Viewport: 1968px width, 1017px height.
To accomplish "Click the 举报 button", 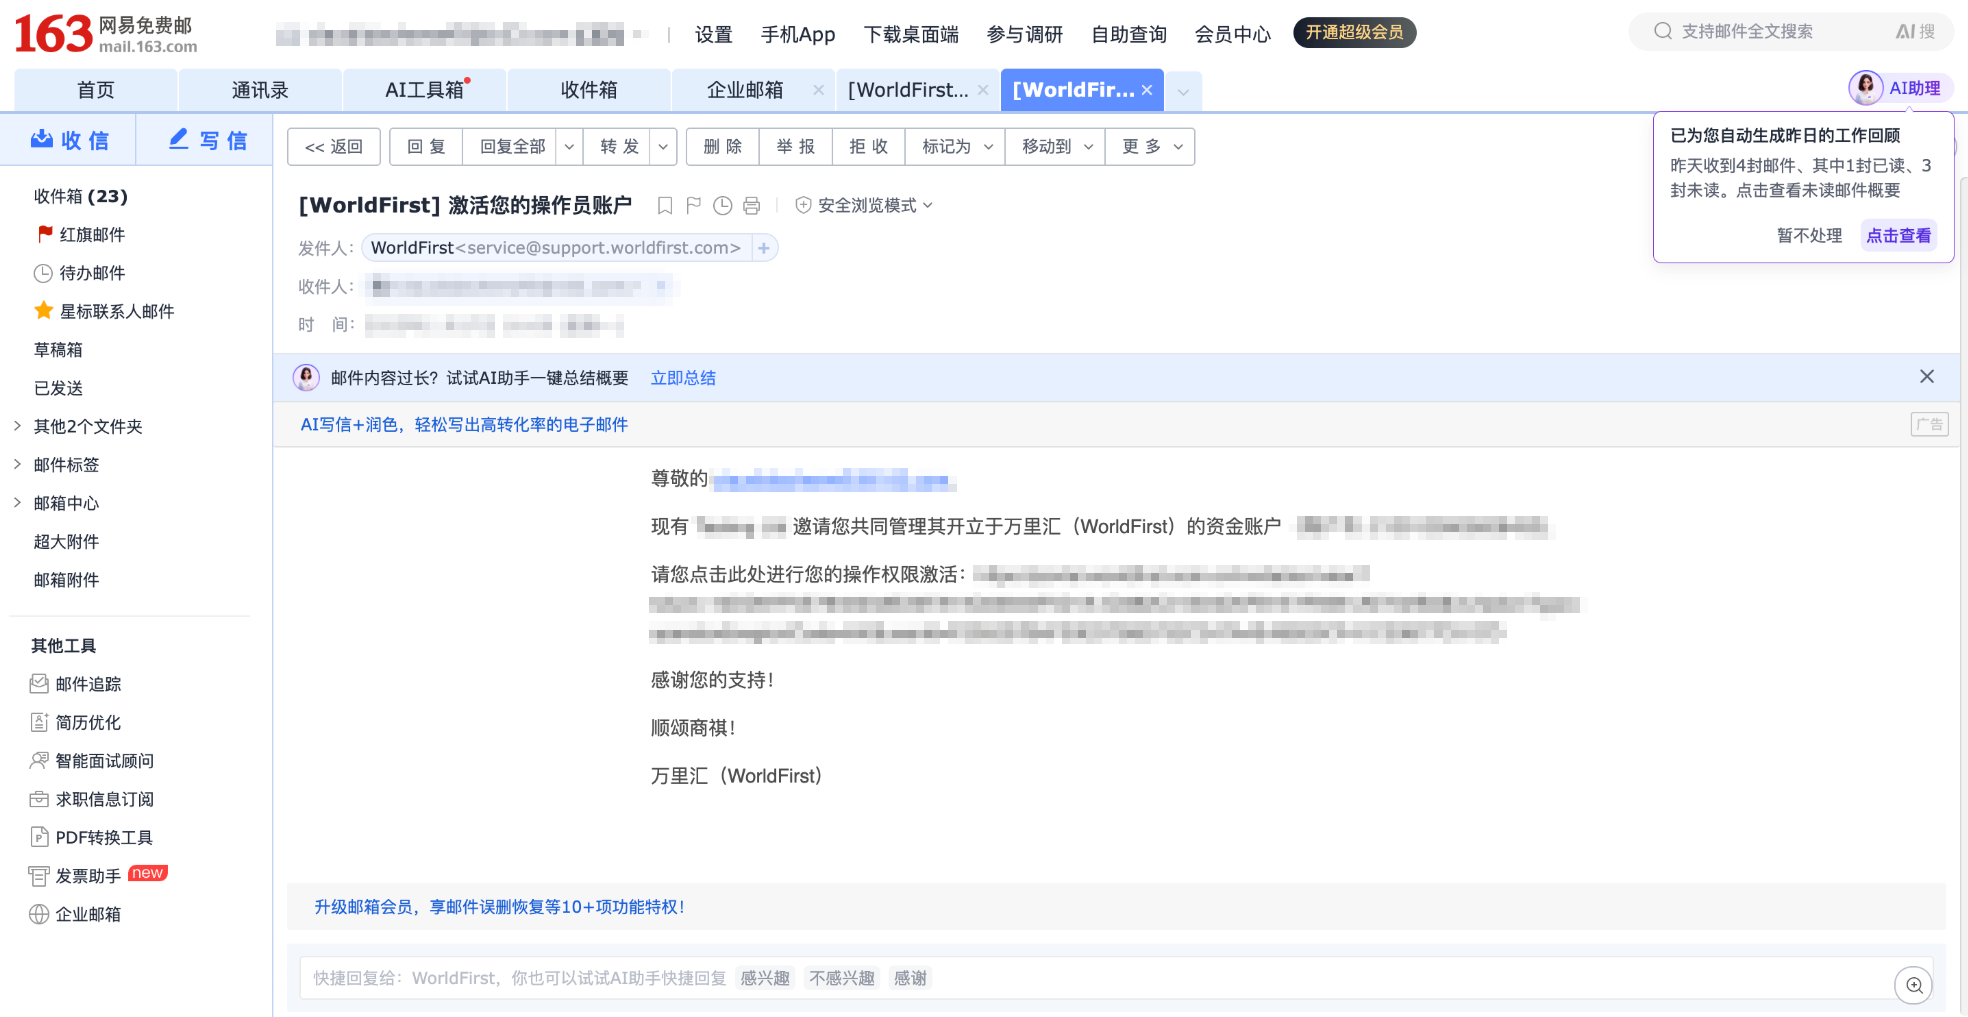I will [796, 147].
